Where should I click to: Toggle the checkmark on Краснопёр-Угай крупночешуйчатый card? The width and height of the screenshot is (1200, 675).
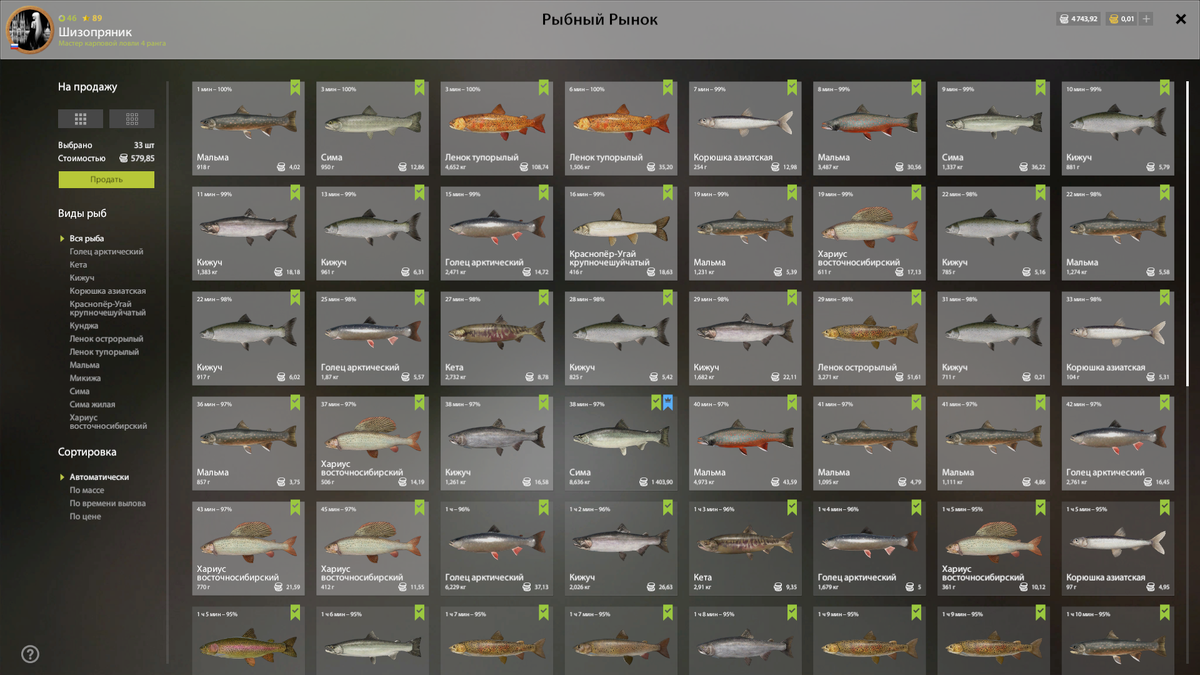(668, 193)
